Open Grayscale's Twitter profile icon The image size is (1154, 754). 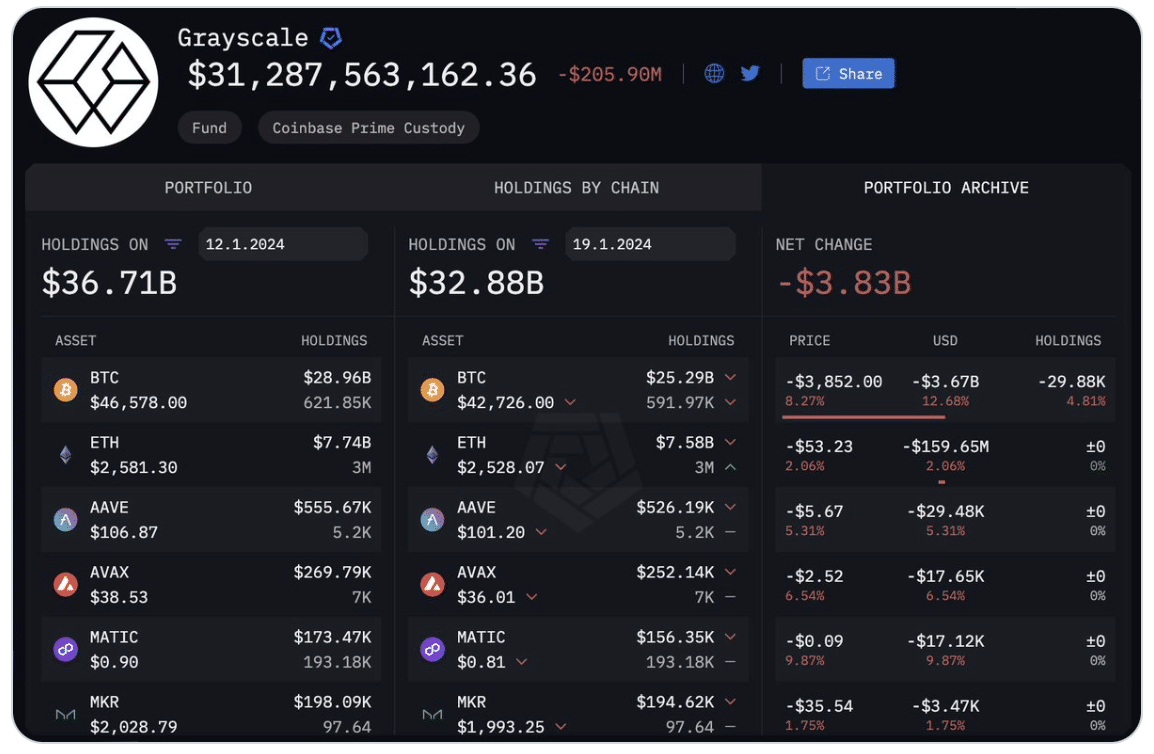750,73
